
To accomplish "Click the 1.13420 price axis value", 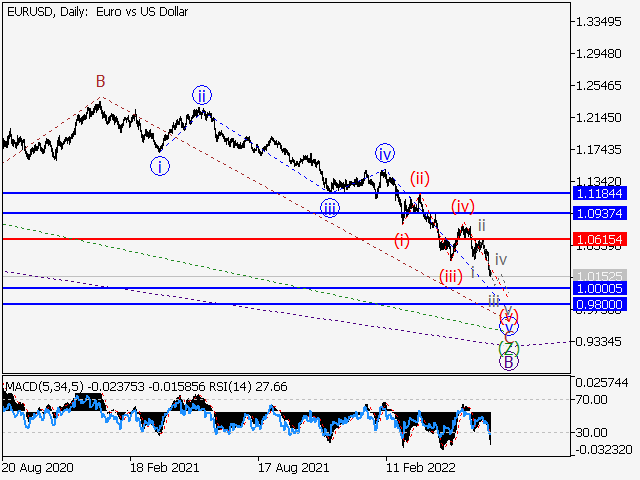I will pyautogui.click(x=598, y=181).
